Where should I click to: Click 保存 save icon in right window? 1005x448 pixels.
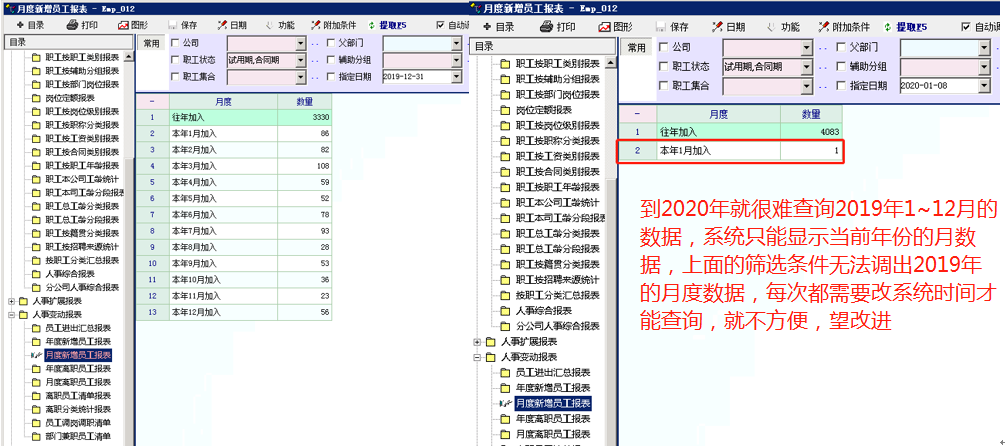click(670, 27)
